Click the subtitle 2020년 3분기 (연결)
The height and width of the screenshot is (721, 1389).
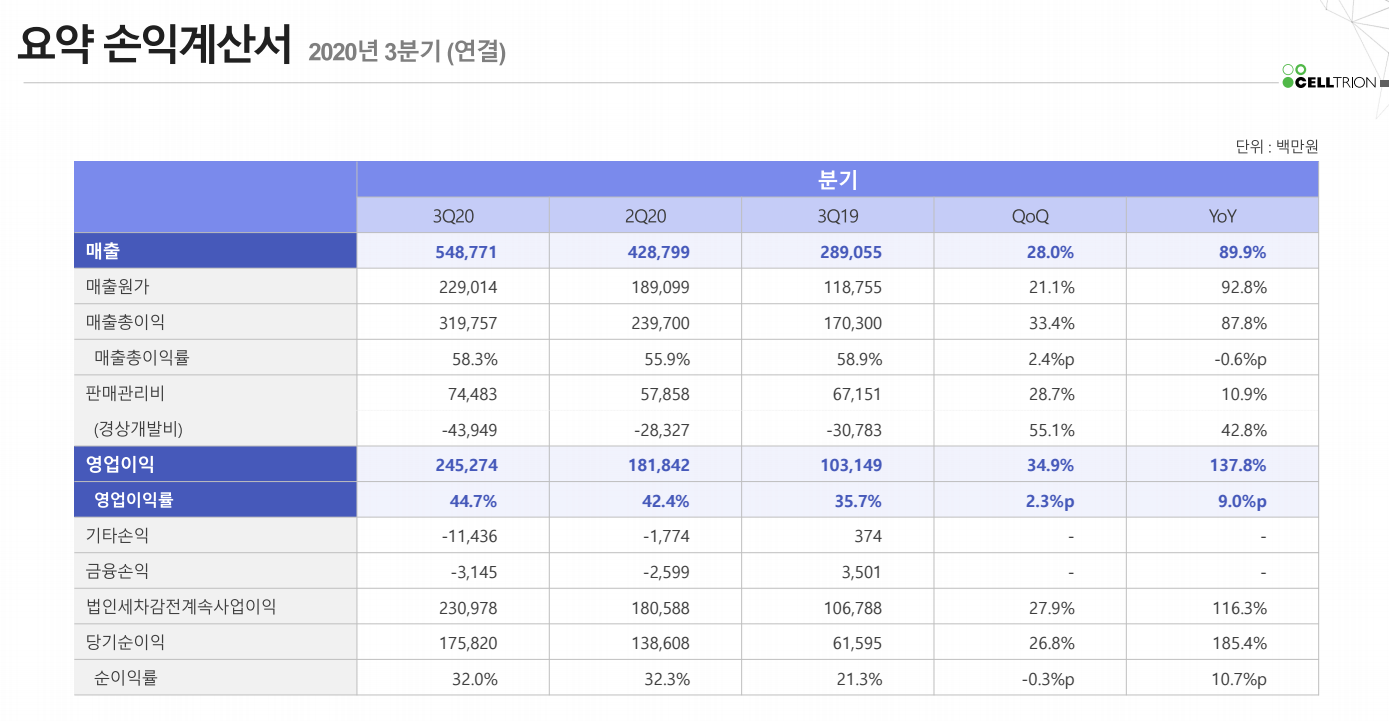click(408, 52)
